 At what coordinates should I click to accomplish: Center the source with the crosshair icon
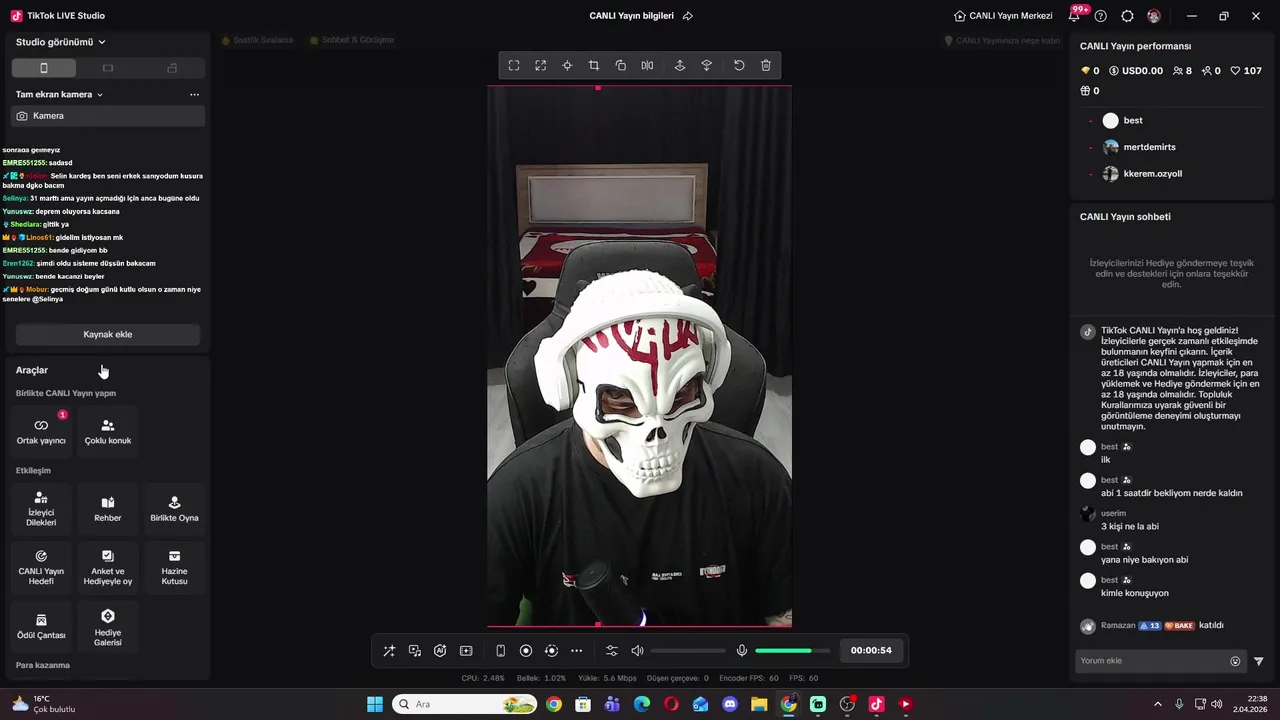coord(567,65)
